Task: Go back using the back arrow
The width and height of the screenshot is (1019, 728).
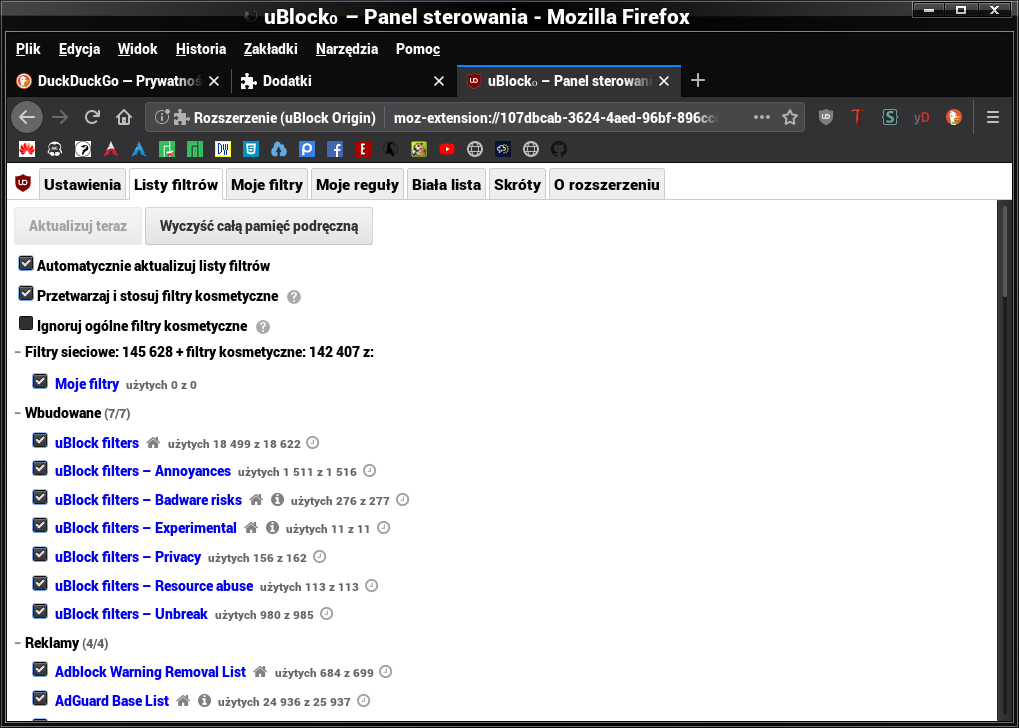Action: pos(27,118)
